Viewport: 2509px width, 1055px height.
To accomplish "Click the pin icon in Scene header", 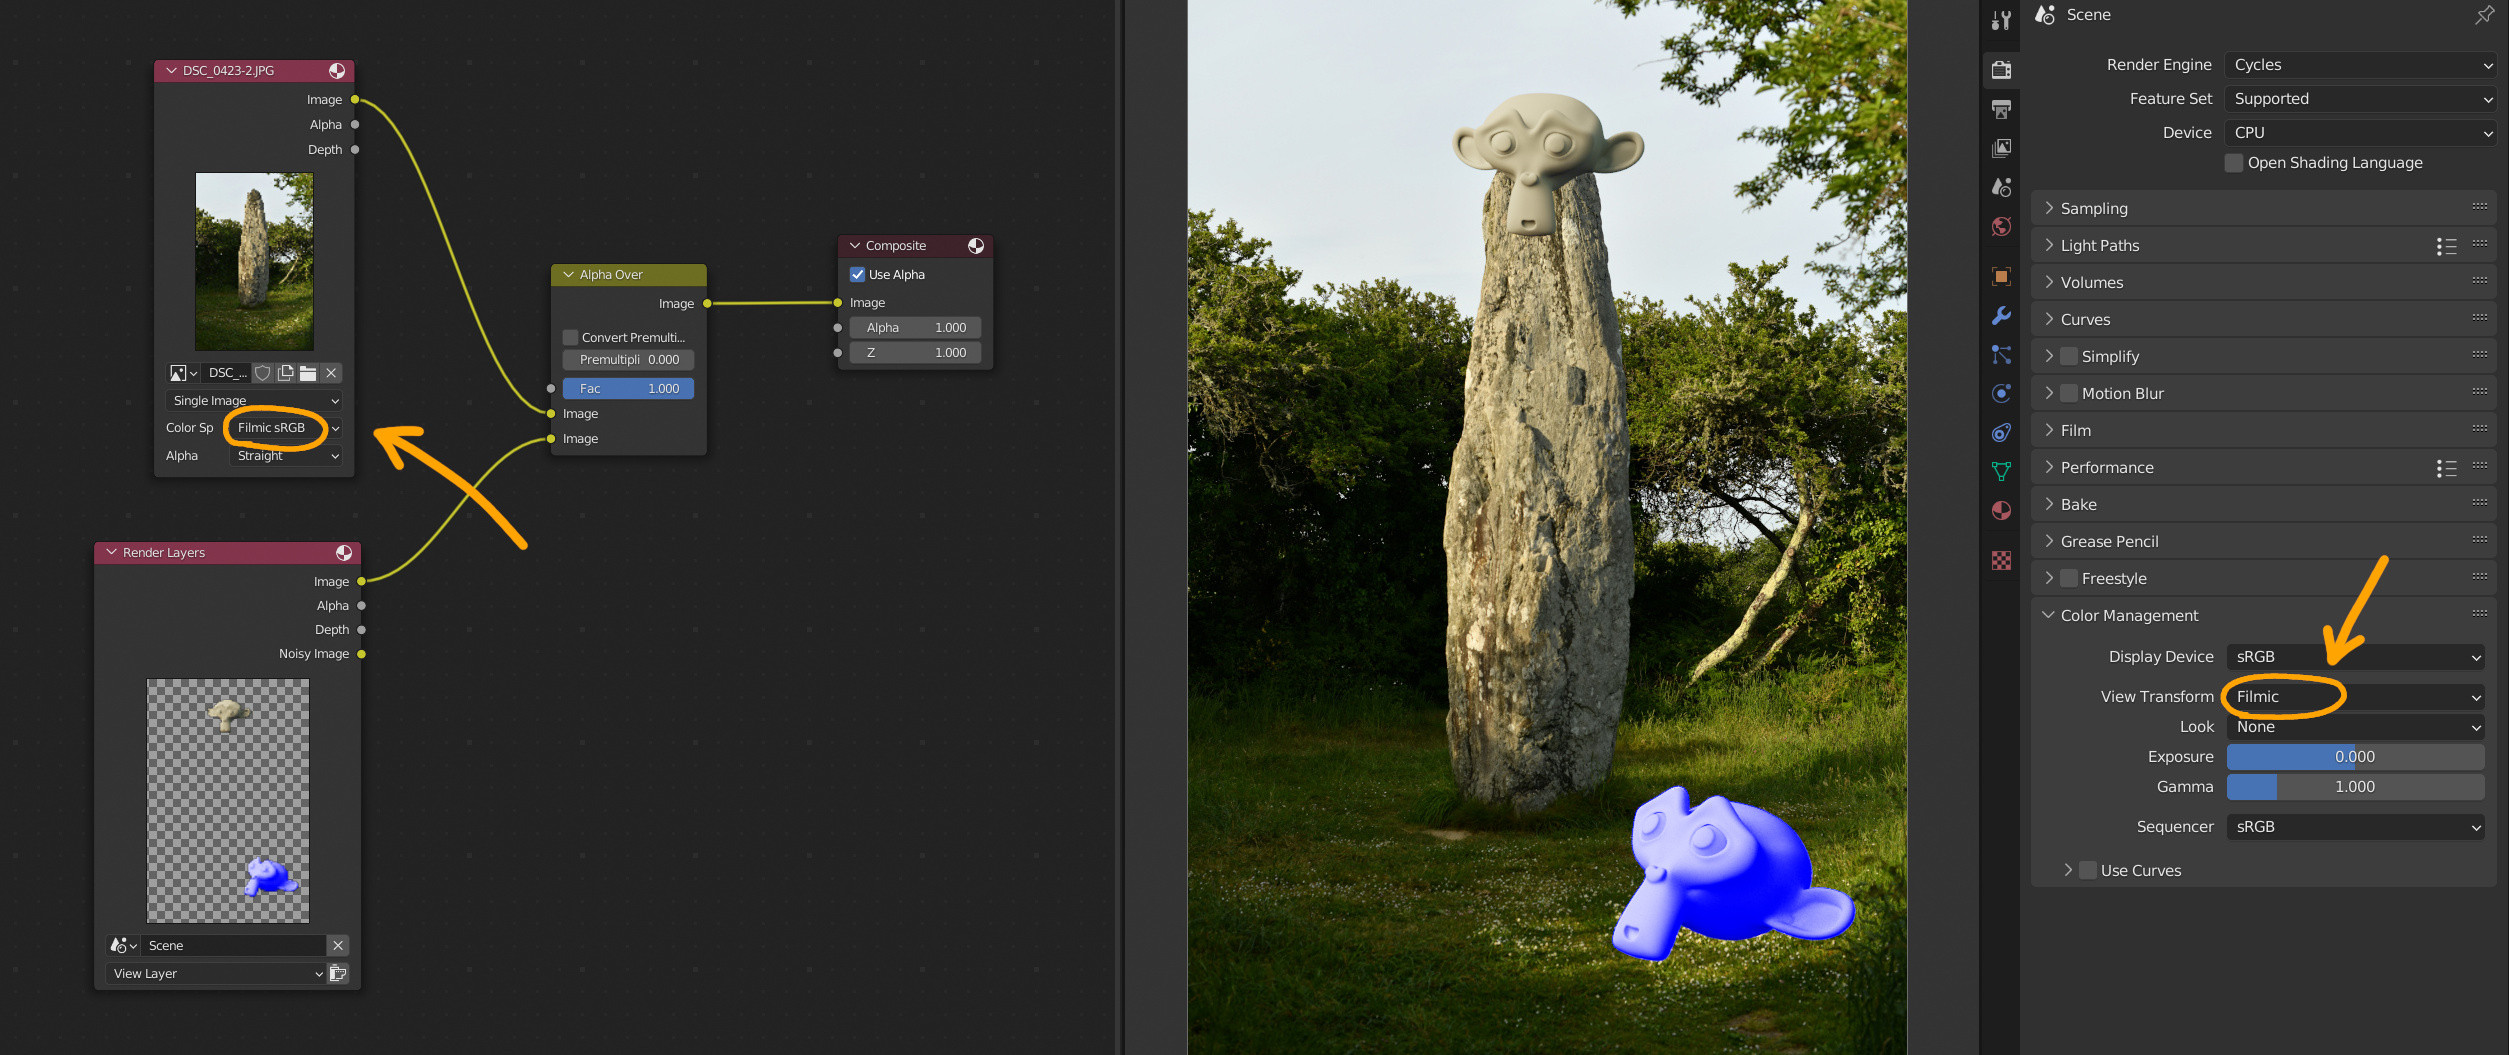I will (2484, 15).
